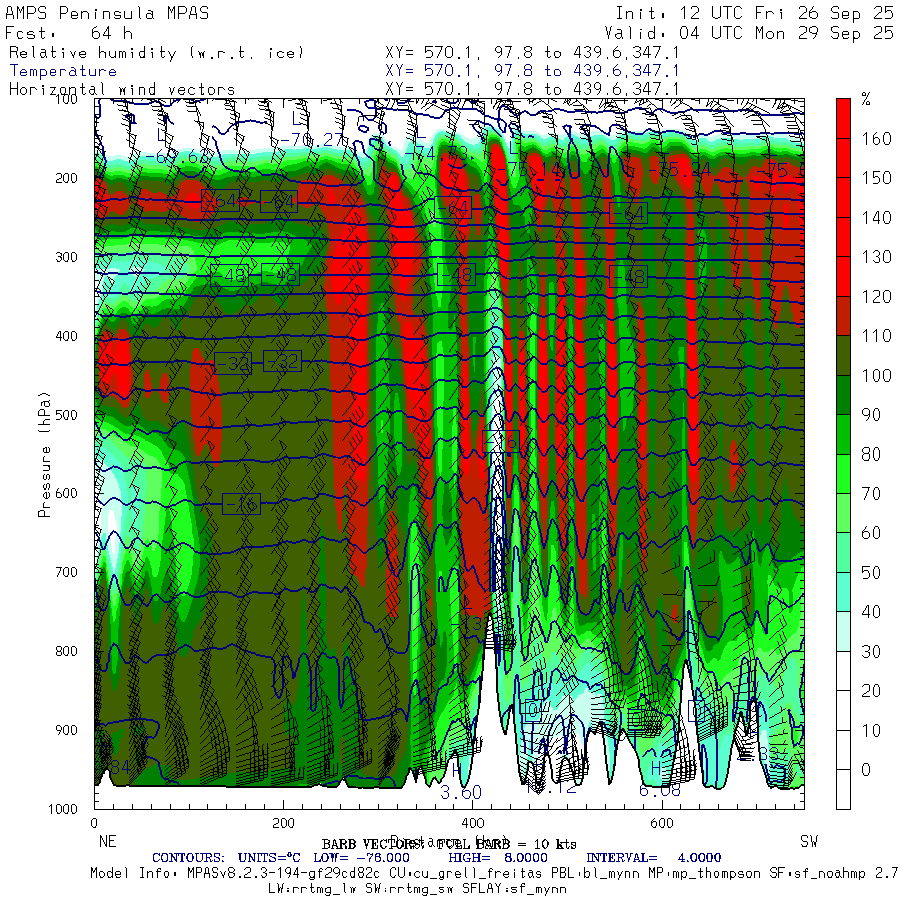Click the 'Pressure (hPa)' axis title
This screenshot has height=900, width=900.
tap(44, 454)
